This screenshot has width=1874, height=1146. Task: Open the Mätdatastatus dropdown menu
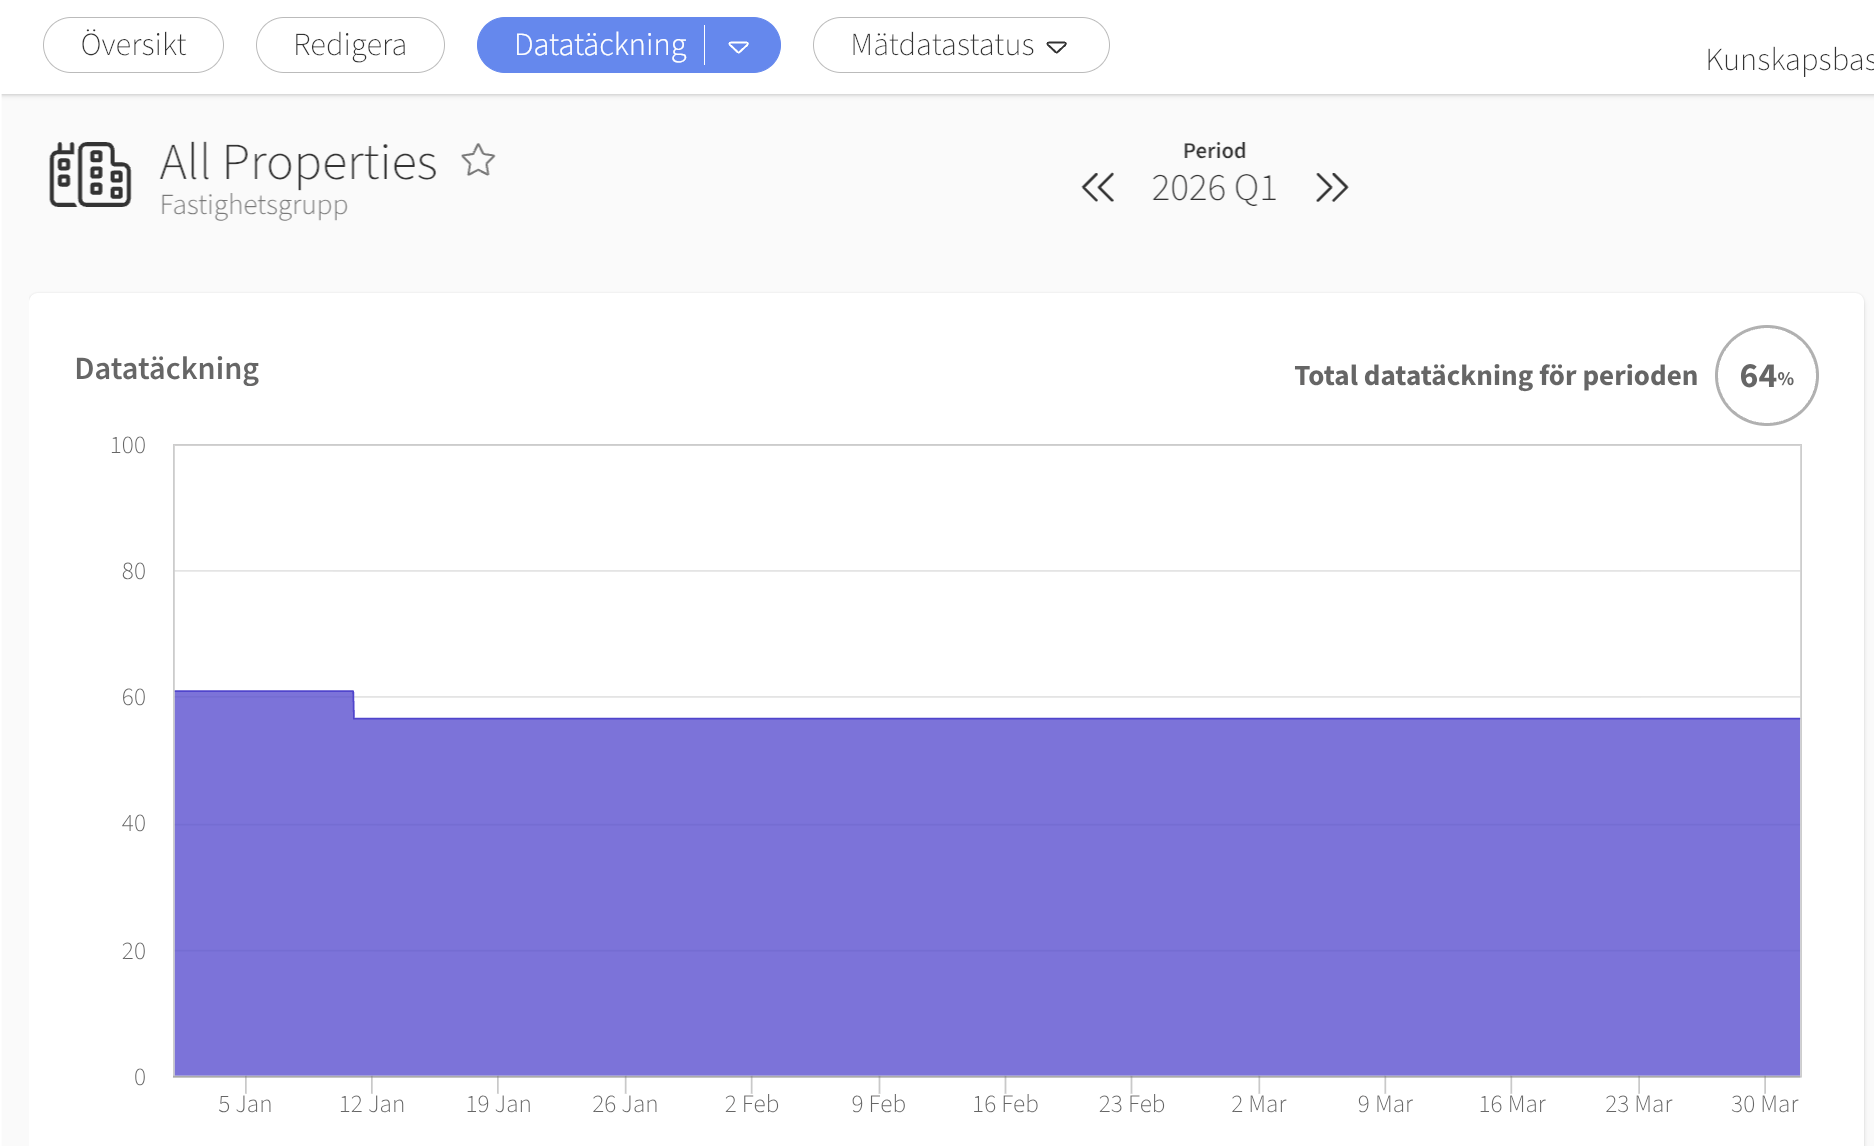coord(961,45)
